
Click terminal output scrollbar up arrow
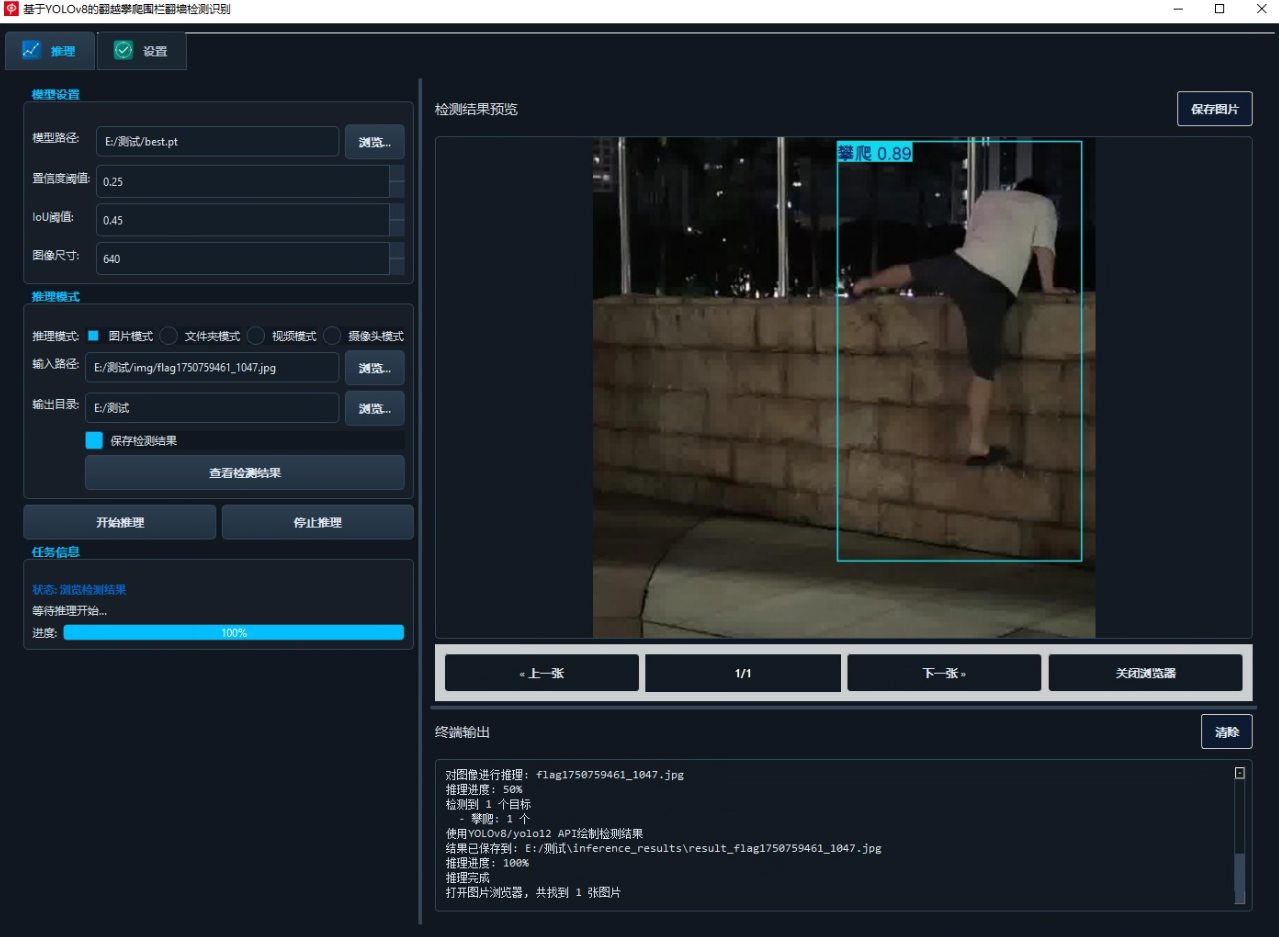1240,773
